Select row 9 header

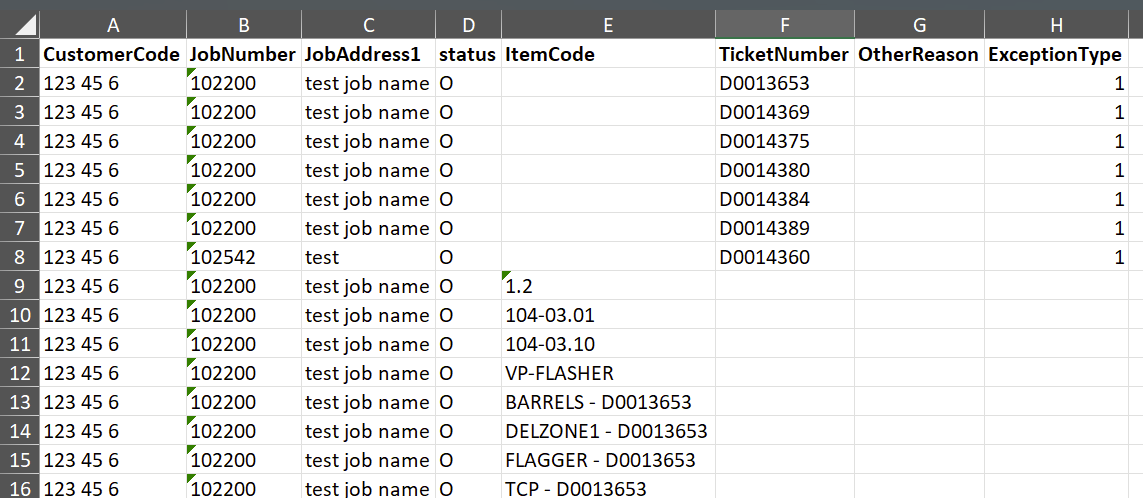pyautogui.click(x=20, y=286)
